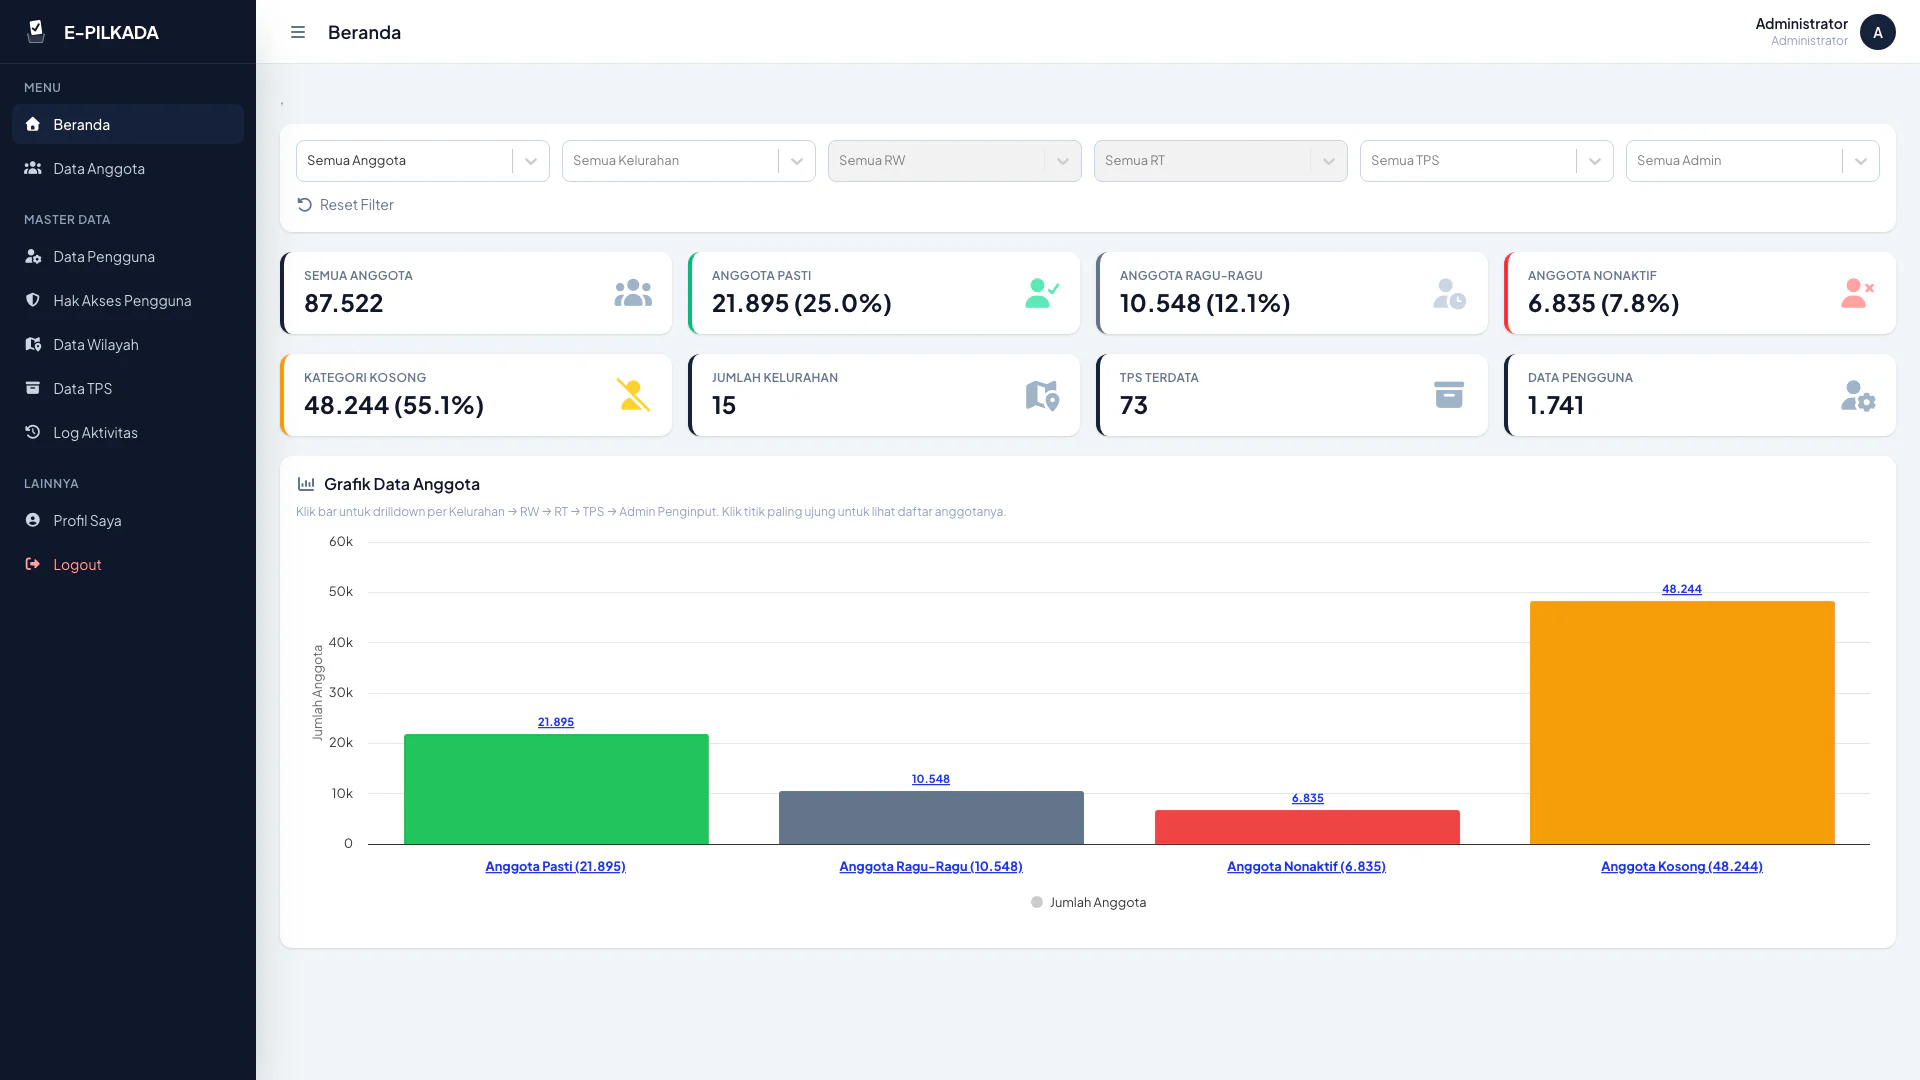Open the Anggota Ragu-Ragu (10.548) chart link
The image size is (1920, 1080).
click(931, 866)
